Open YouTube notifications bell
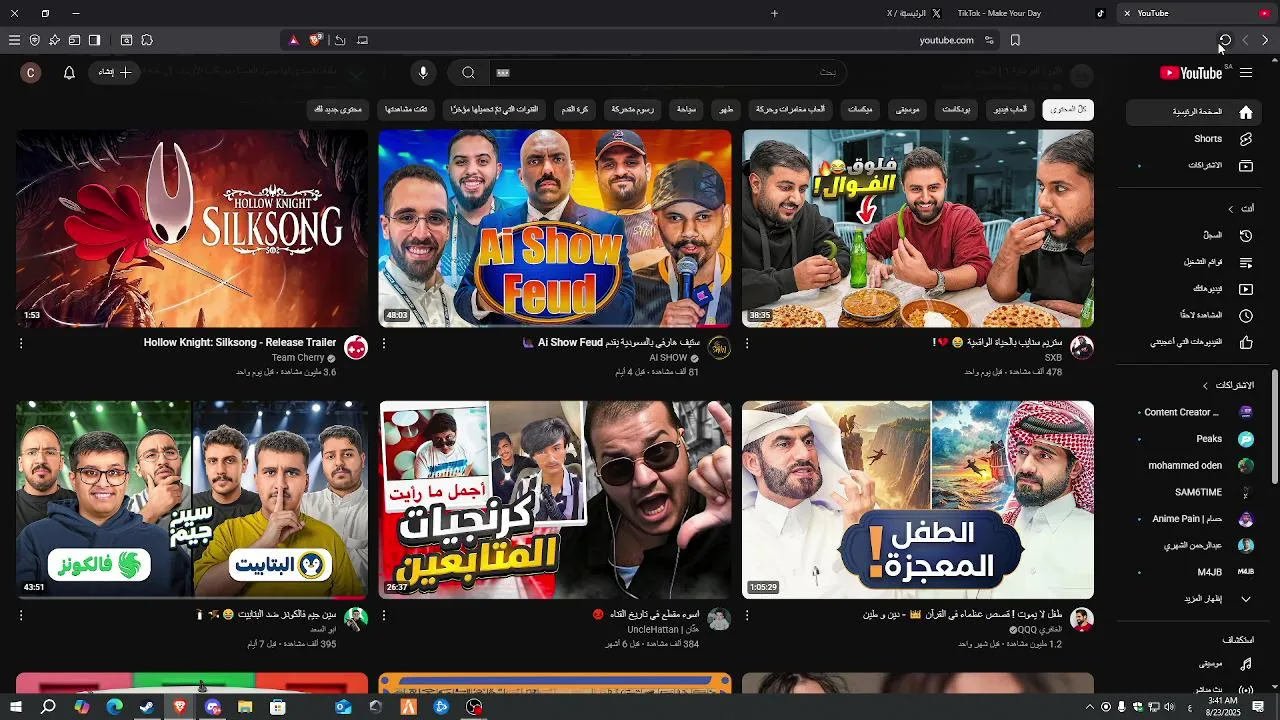The width and height of the screenshot is (1280, 720). pyautogui.click(x=69, y=73)
